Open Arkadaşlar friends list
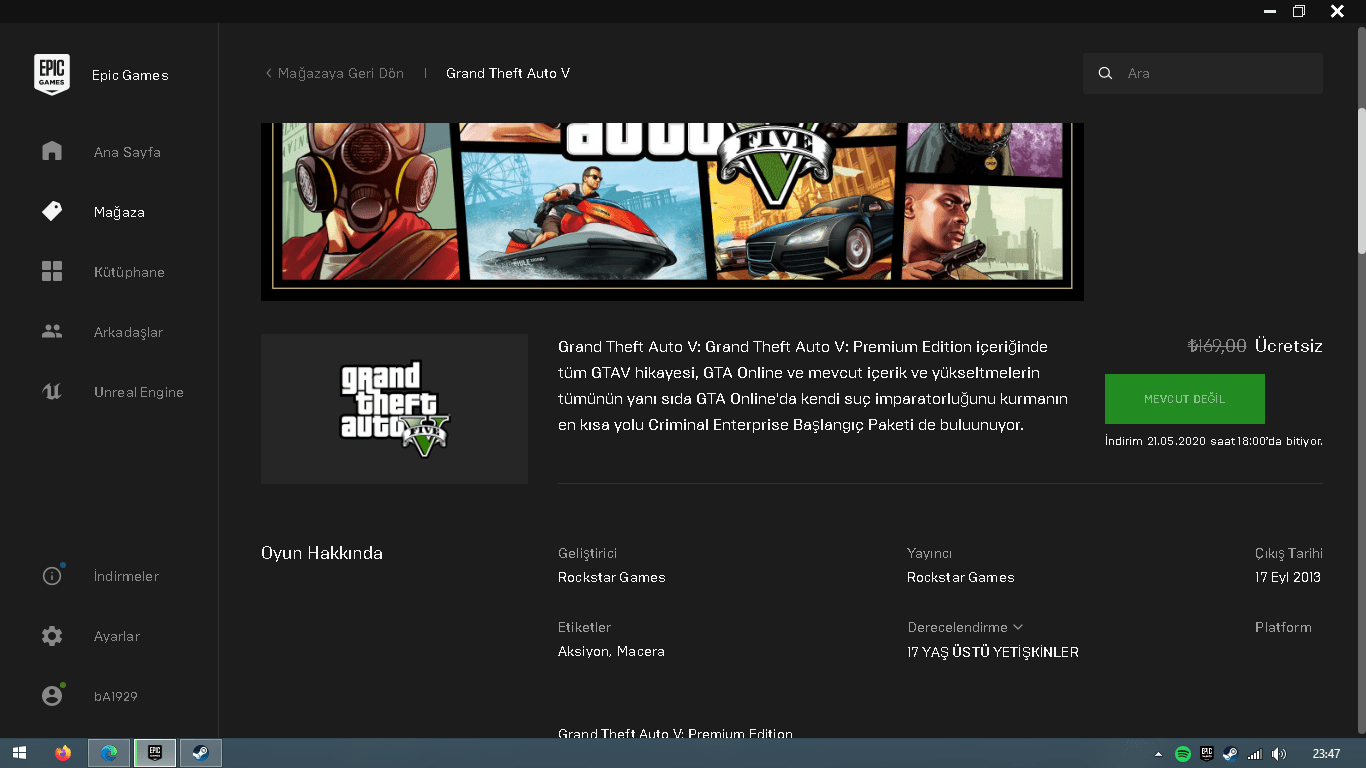 (x=128, y=332)
